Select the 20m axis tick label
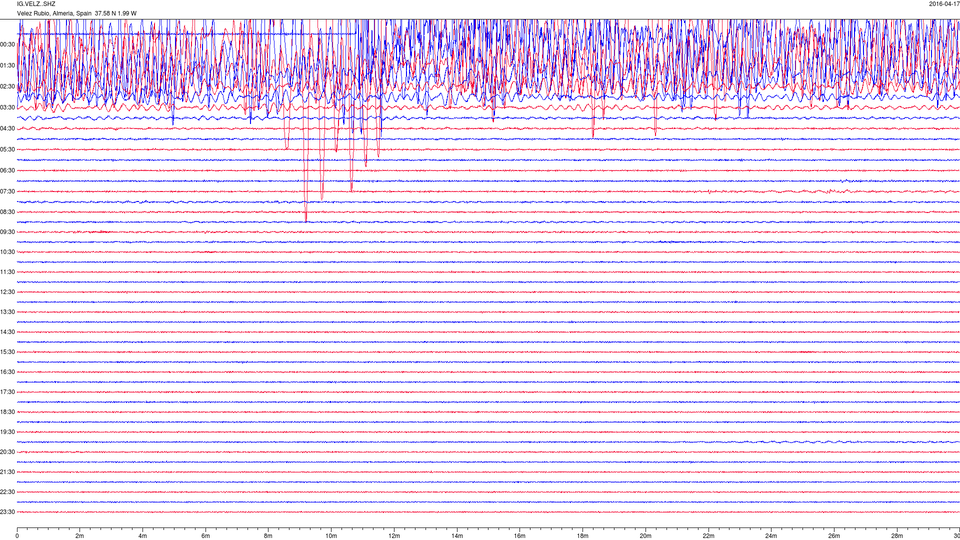This screenshot has height=540, width=960. click(x=645, y=536)
